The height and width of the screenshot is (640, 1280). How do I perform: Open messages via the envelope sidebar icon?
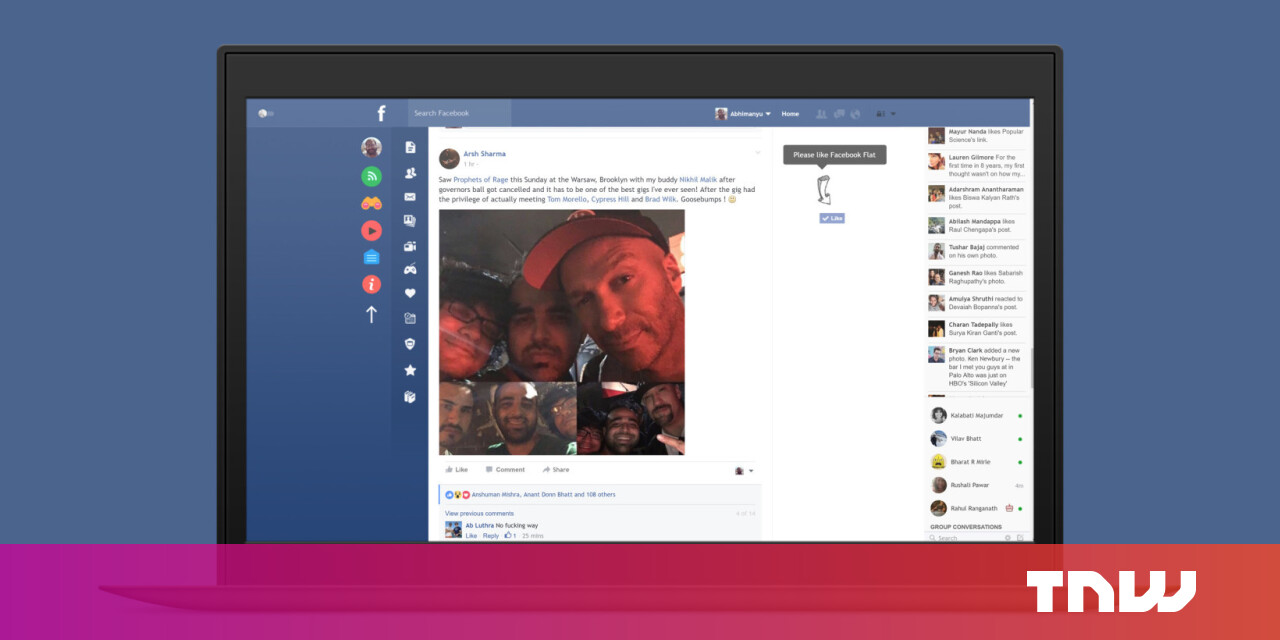pyautogui.click(x=410, y=197)
